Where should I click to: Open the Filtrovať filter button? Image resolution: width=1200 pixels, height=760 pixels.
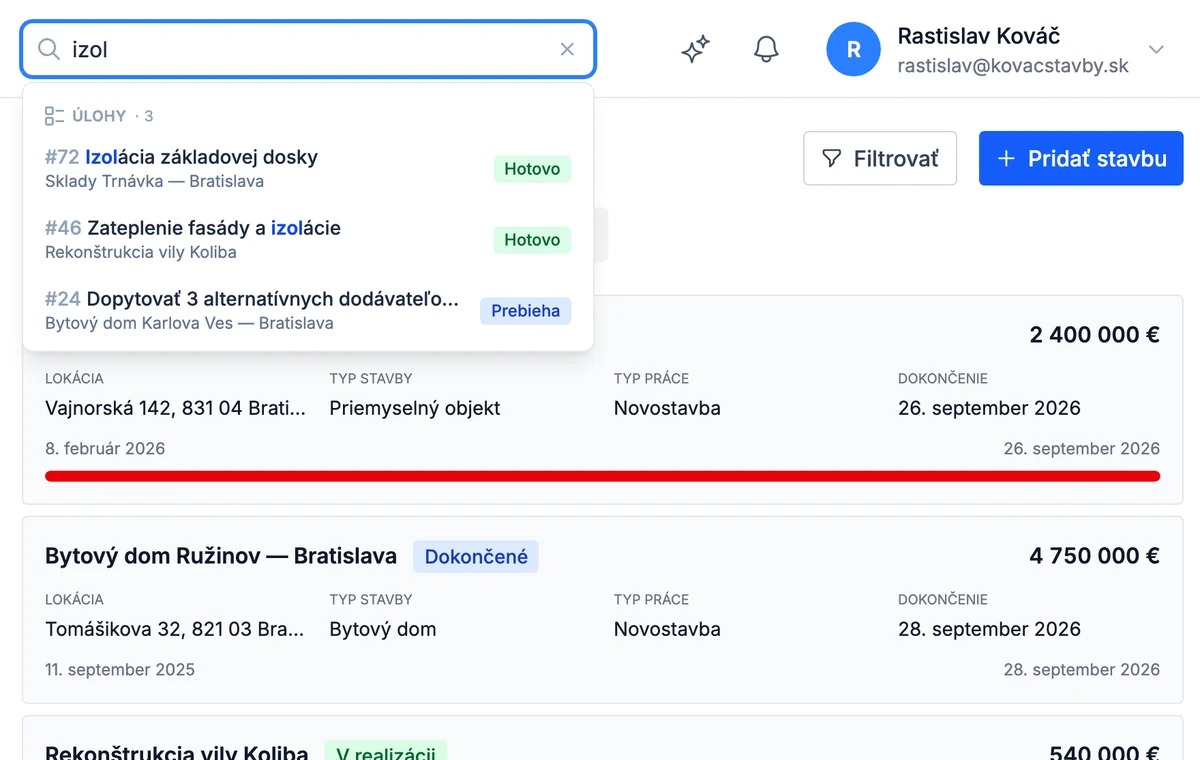[x=880, y=158]
